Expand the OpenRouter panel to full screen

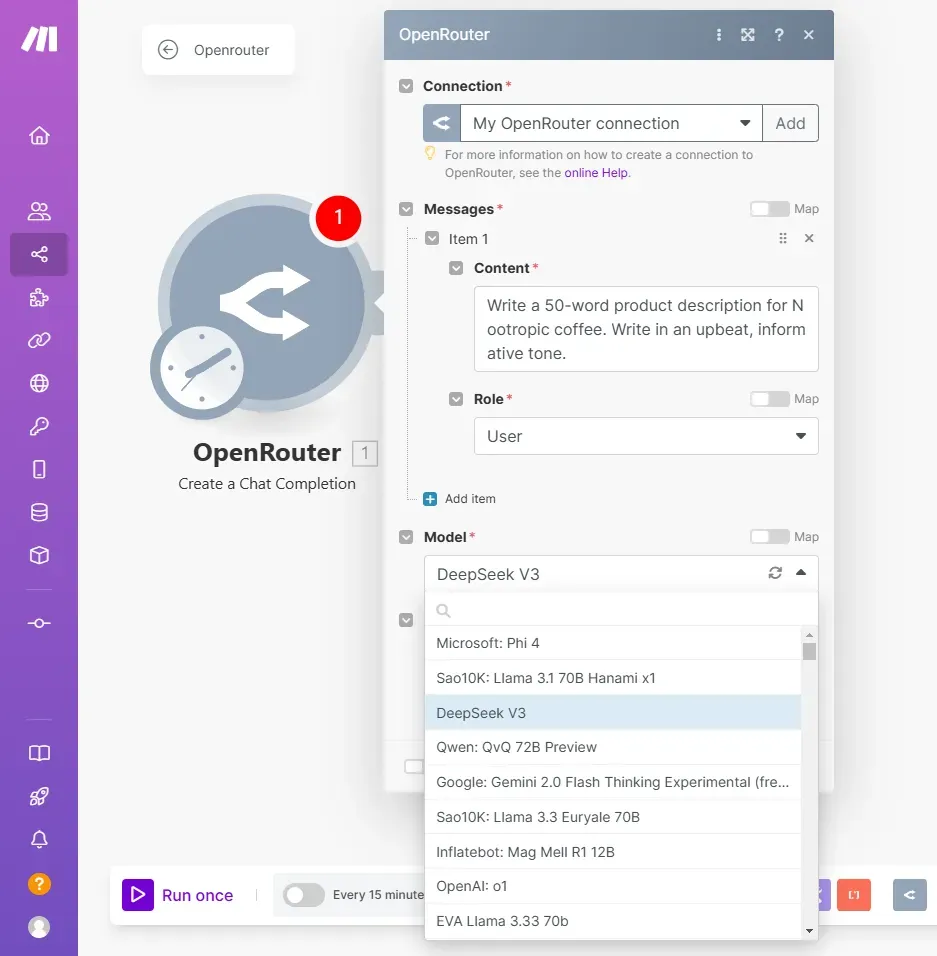[748, 35]
